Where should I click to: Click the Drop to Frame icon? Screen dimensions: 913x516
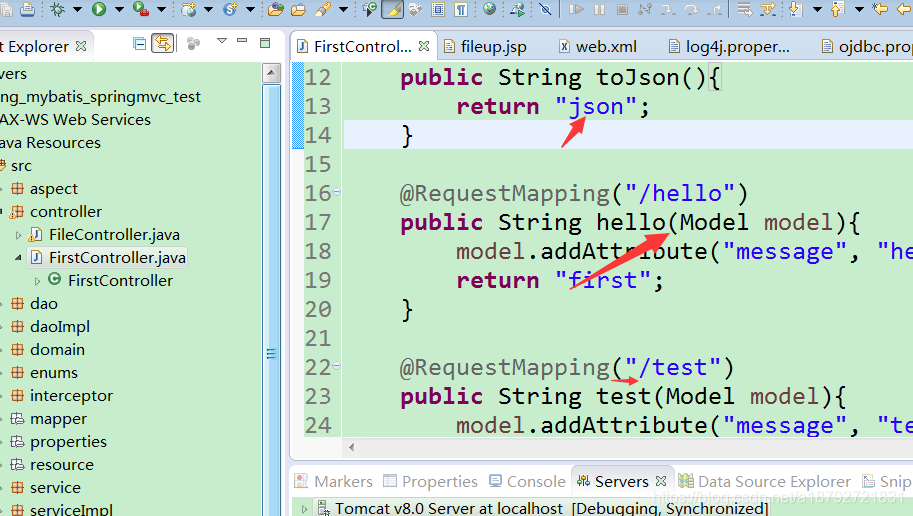coord(745,9)
